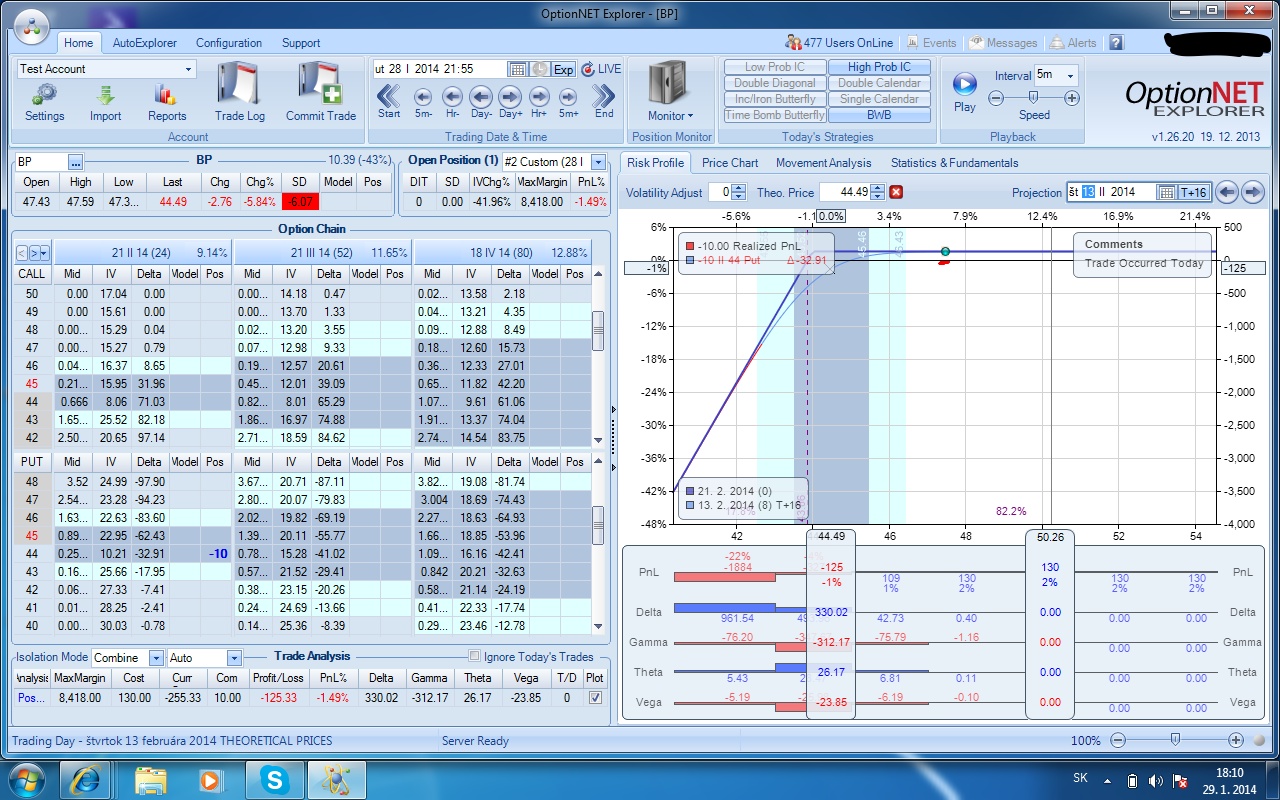Start playback with the Play button

pyautogui.click(x=964, y=84)
